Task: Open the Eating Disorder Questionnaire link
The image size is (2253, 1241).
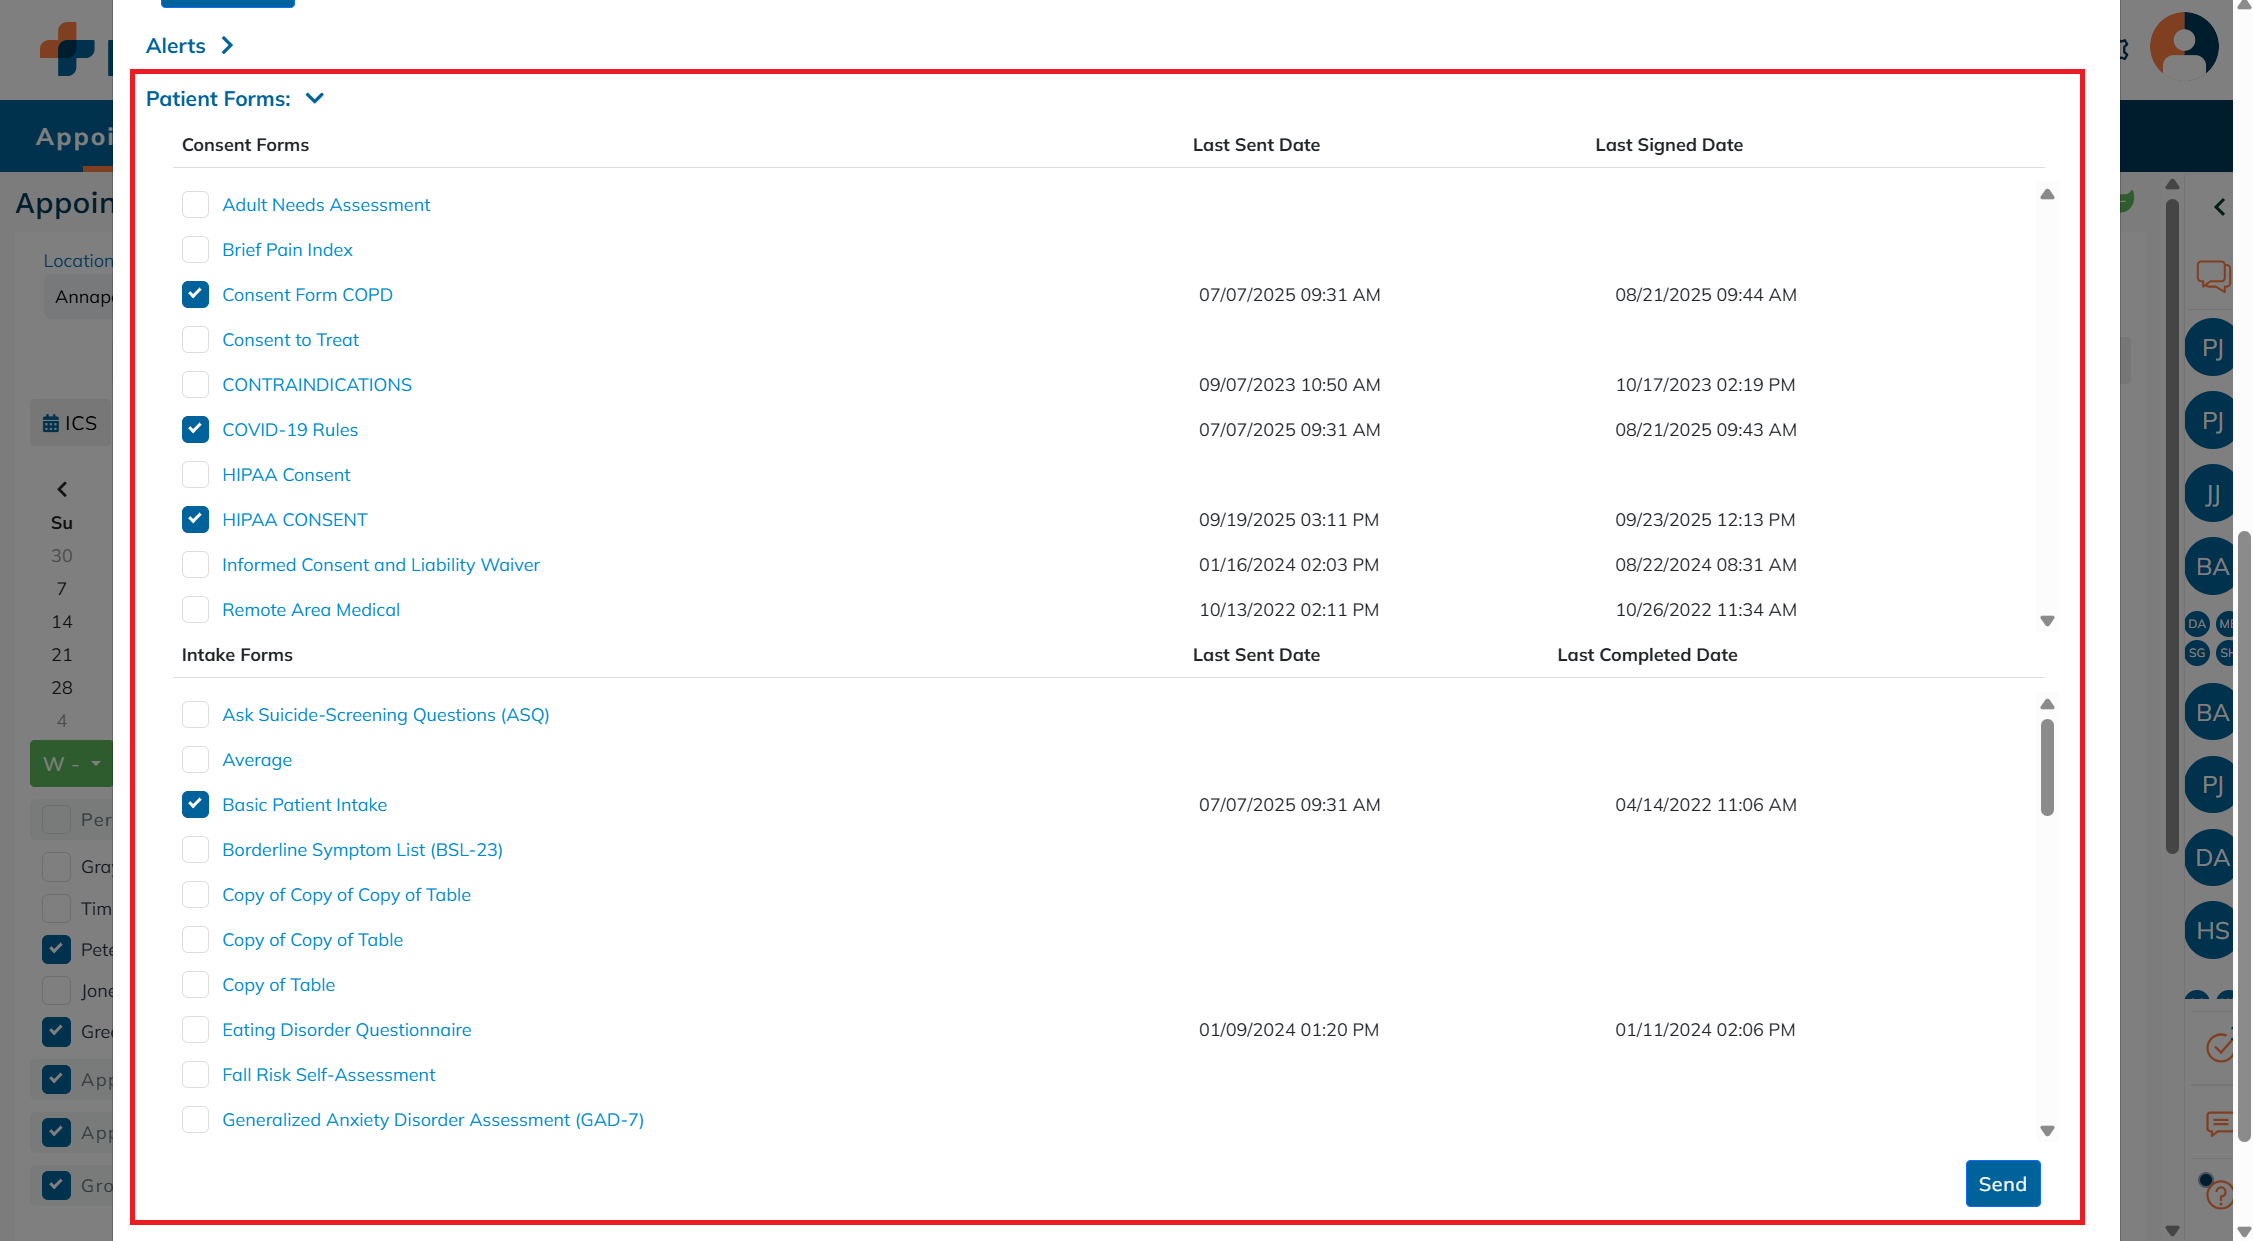Action: (x=346, y=1029)
